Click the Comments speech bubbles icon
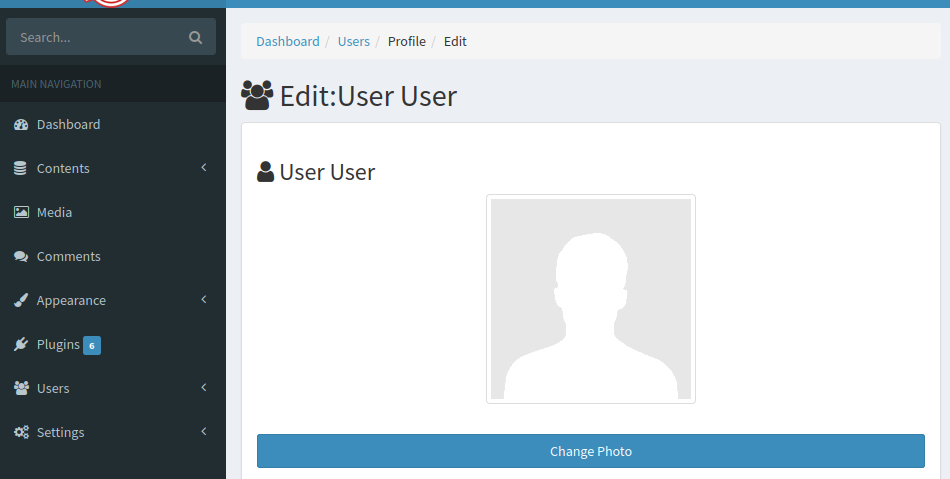Screen dimensions: 950x479 click(21, 257)
